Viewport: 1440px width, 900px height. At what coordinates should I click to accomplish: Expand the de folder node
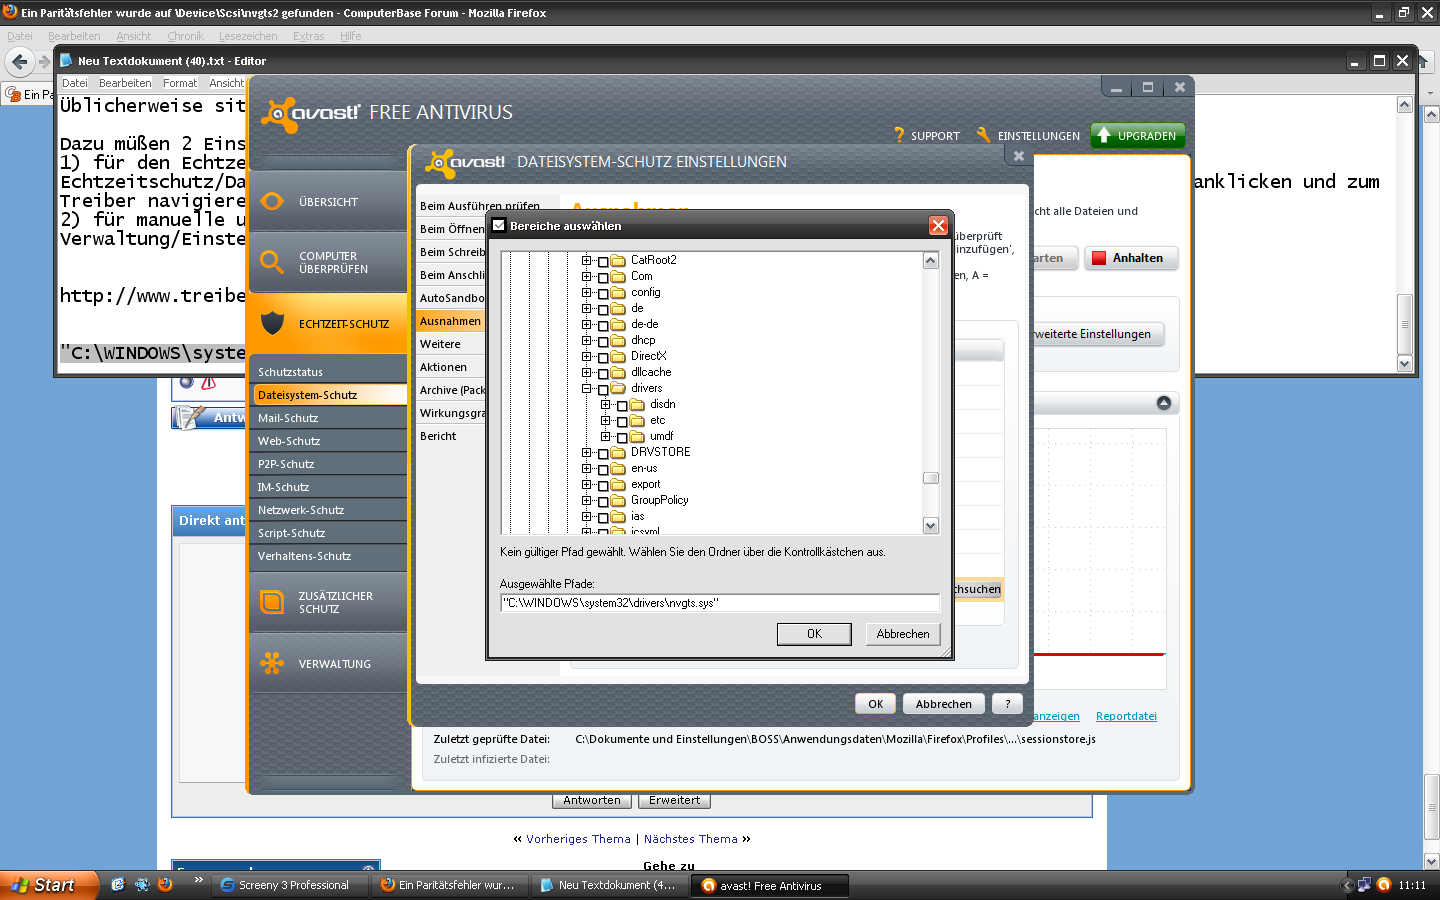tap(587, 308)
